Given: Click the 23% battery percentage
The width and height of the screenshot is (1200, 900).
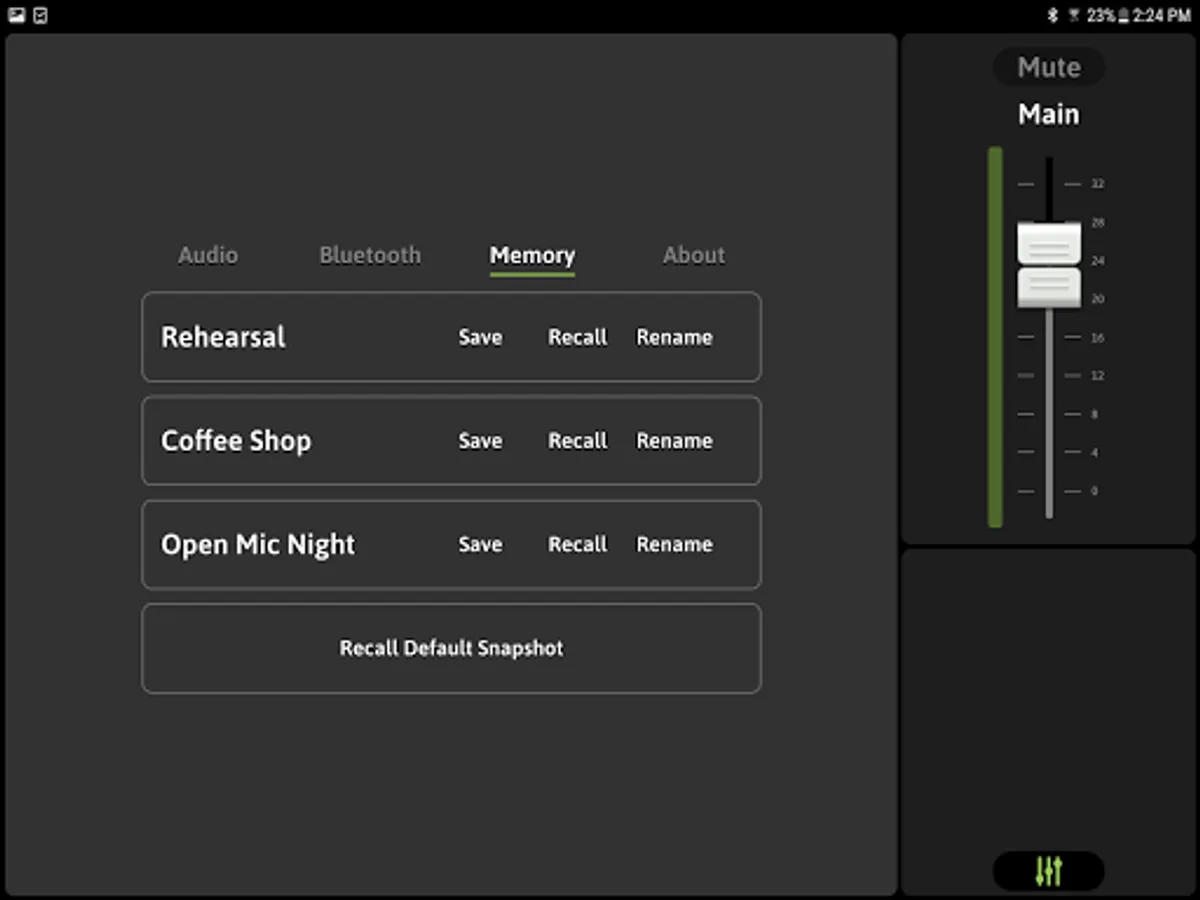Looking at the screenshot, I should [1101, 15].
